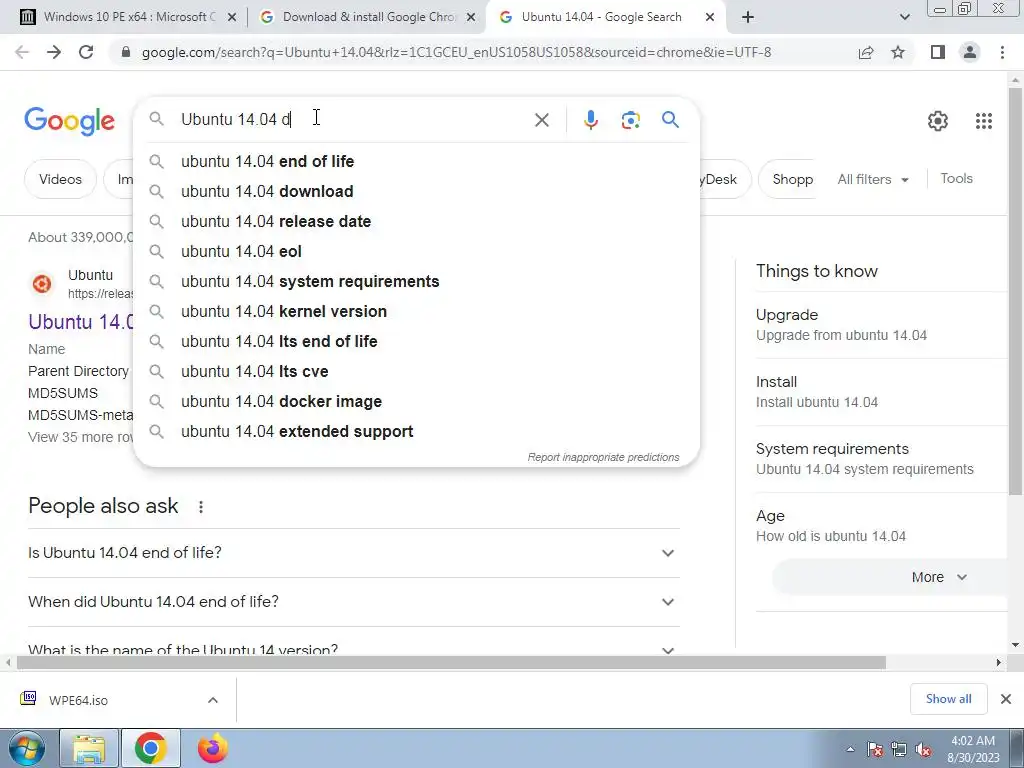Open Google quick settings gear
The width and height of the screenshot is (1024, 768).
point(938,121)
